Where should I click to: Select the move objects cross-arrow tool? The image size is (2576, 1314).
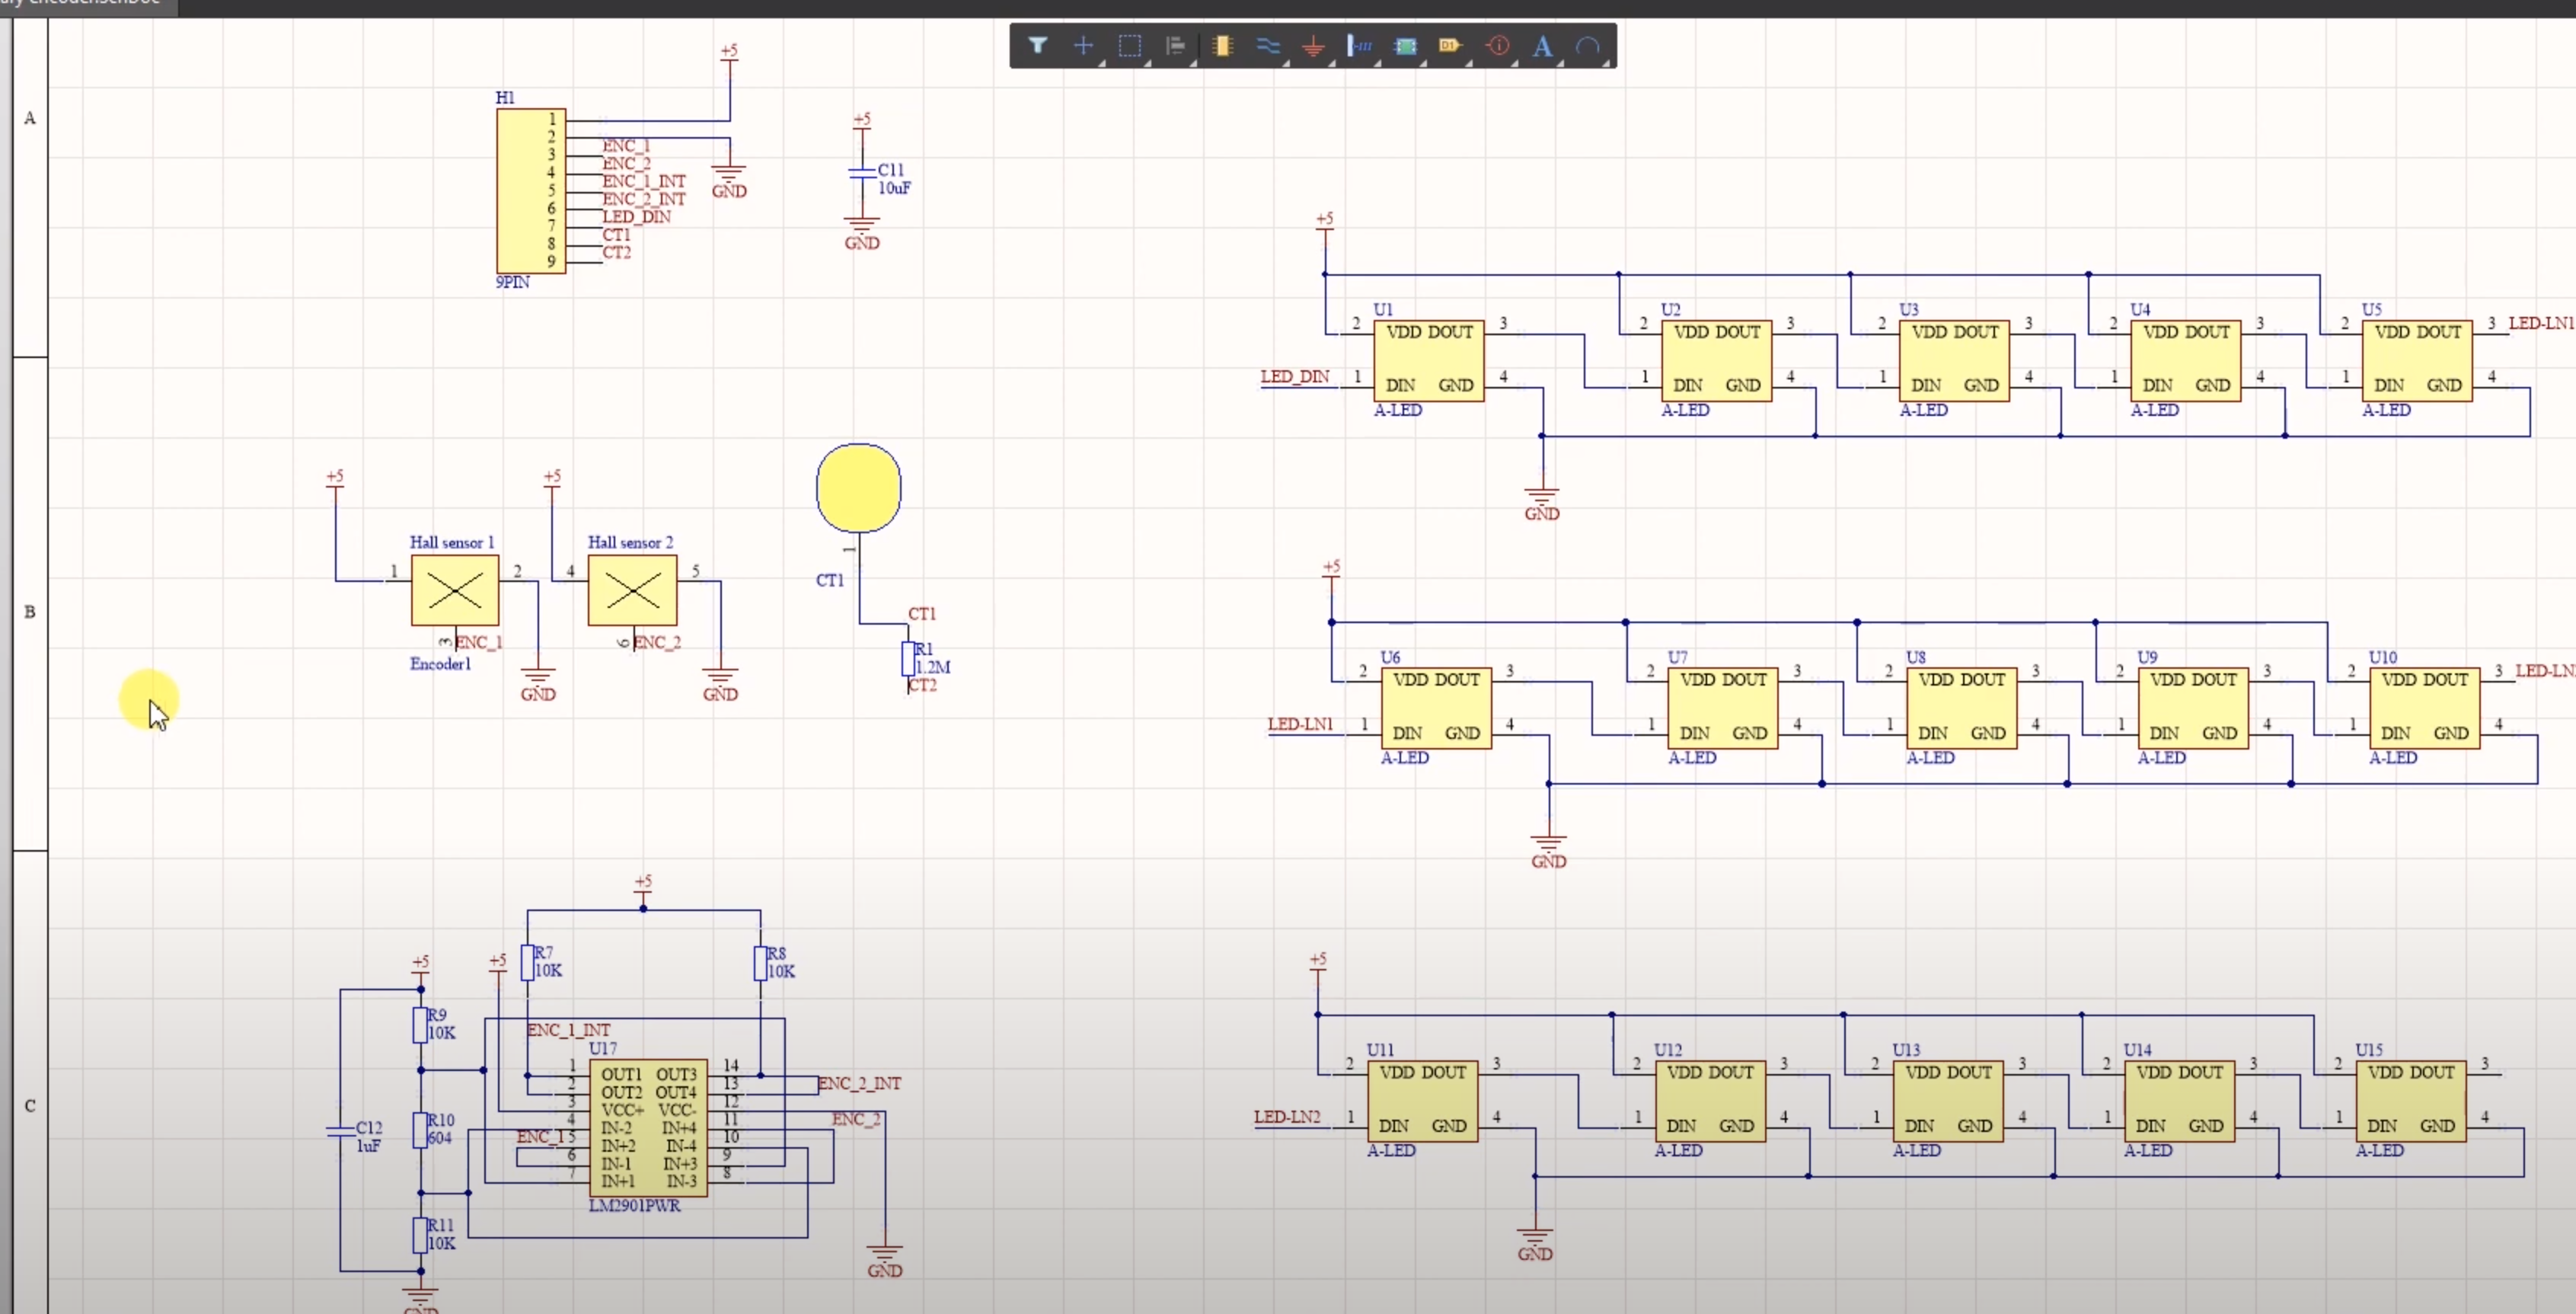click(1083, 46)
